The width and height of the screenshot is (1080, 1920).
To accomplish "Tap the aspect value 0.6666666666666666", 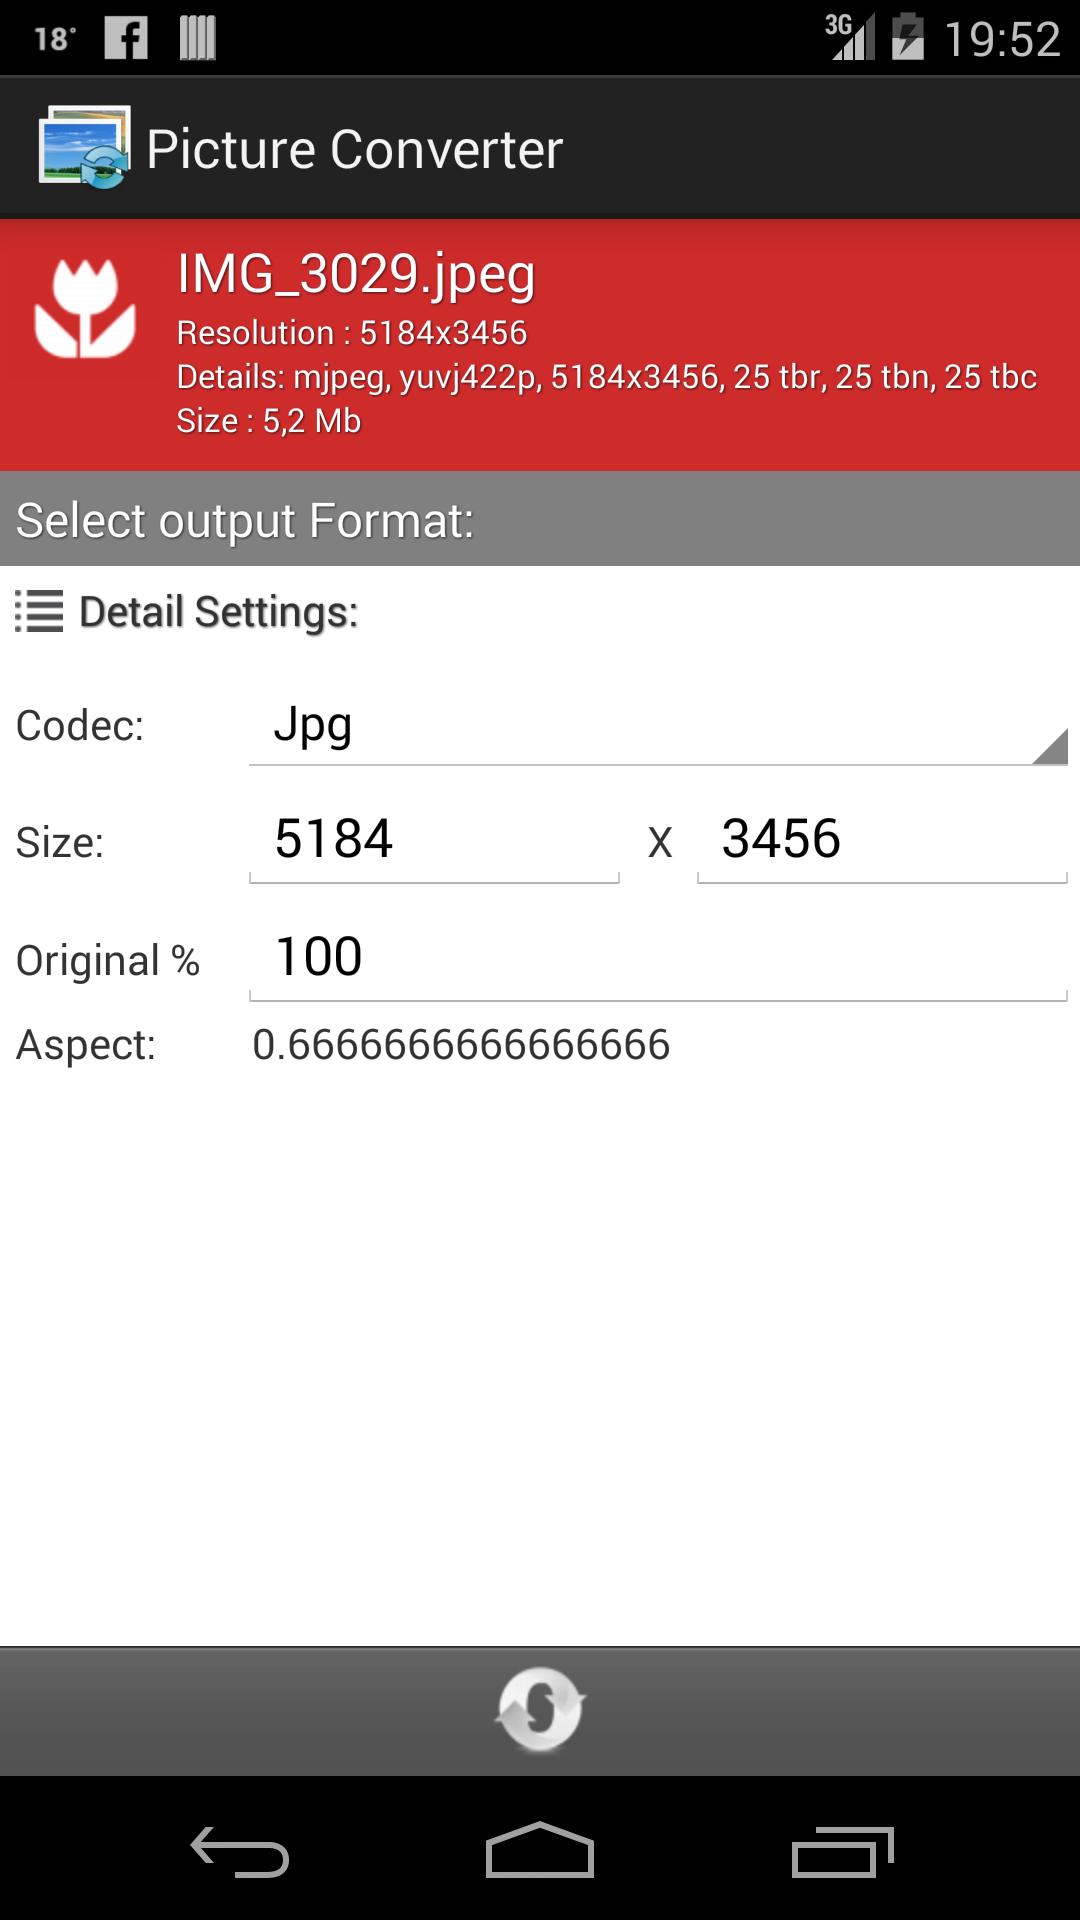I will [461, 1045].
